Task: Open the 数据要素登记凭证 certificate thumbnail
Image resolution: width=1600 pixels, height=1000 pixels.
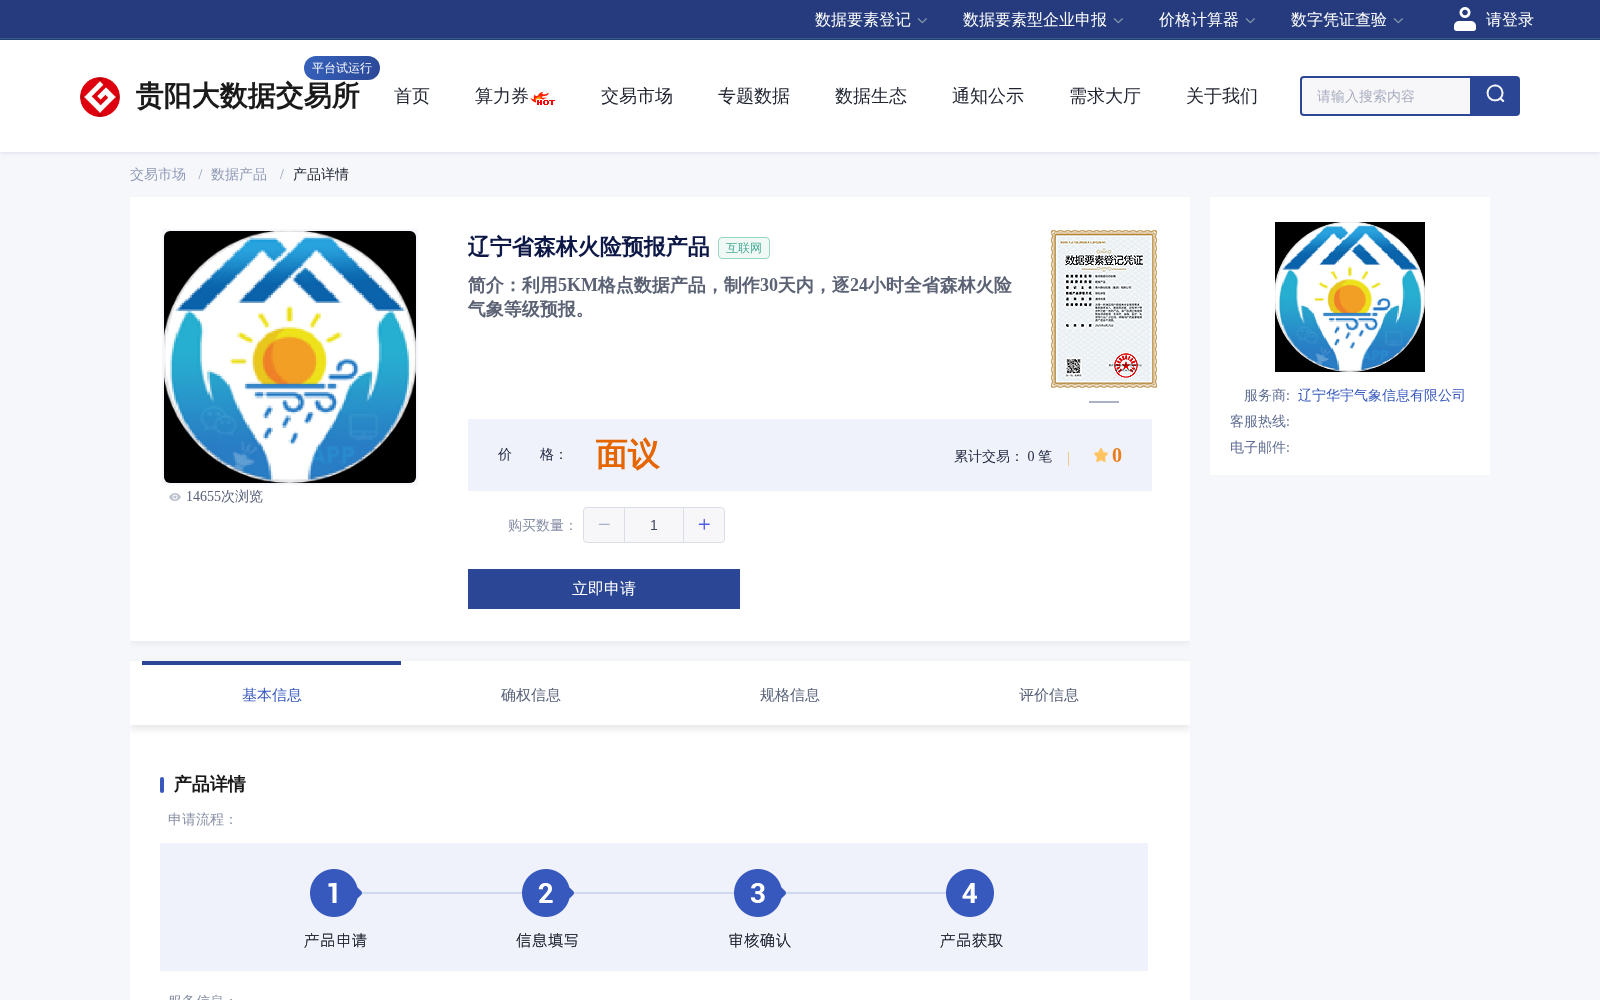Action: 1104,309
